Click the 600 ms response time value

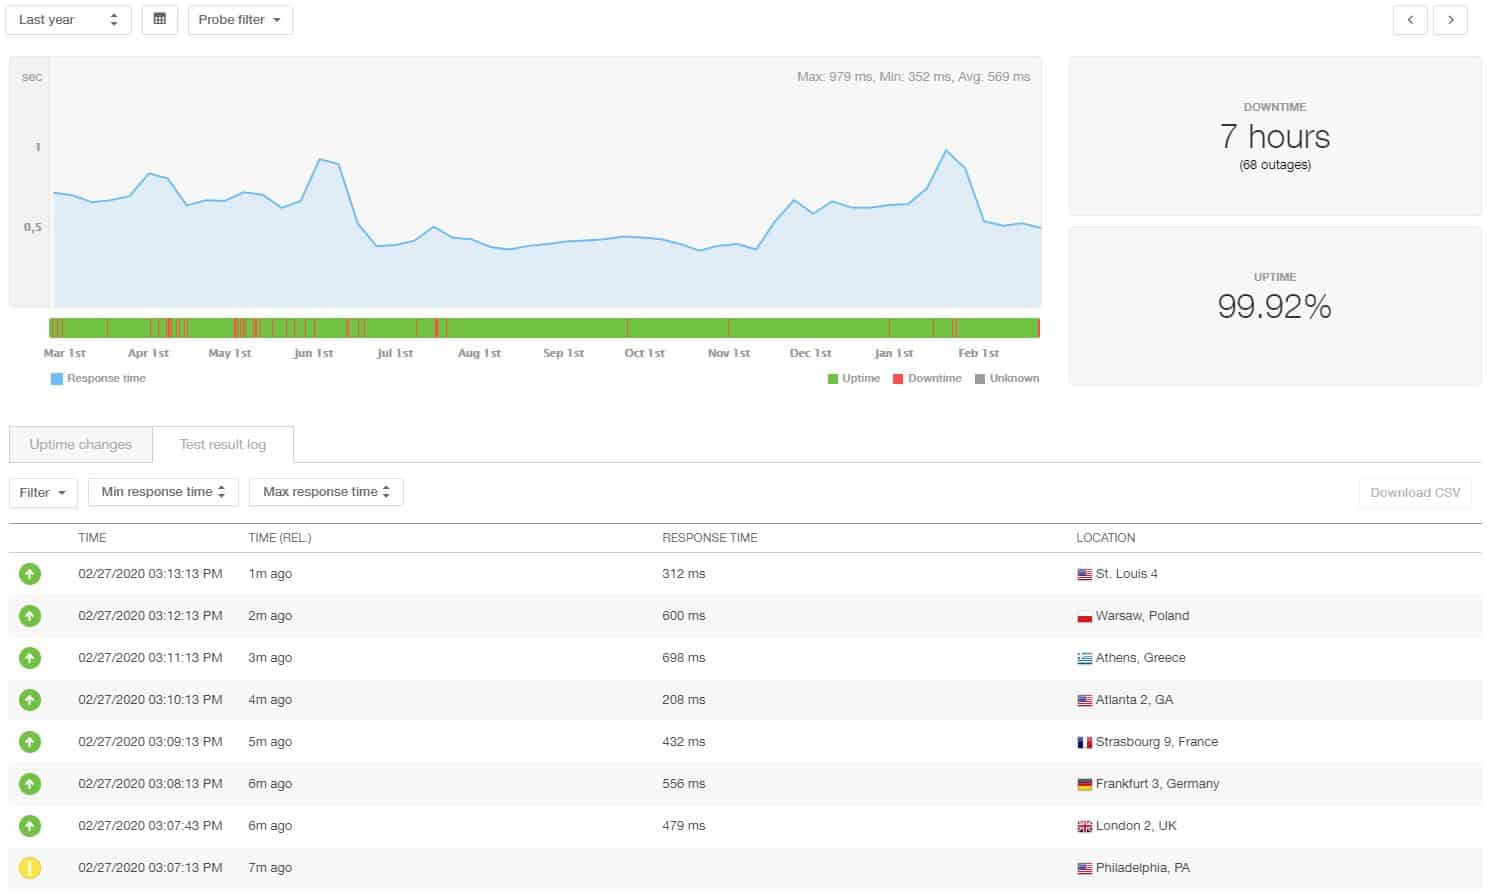coord(684,616)
